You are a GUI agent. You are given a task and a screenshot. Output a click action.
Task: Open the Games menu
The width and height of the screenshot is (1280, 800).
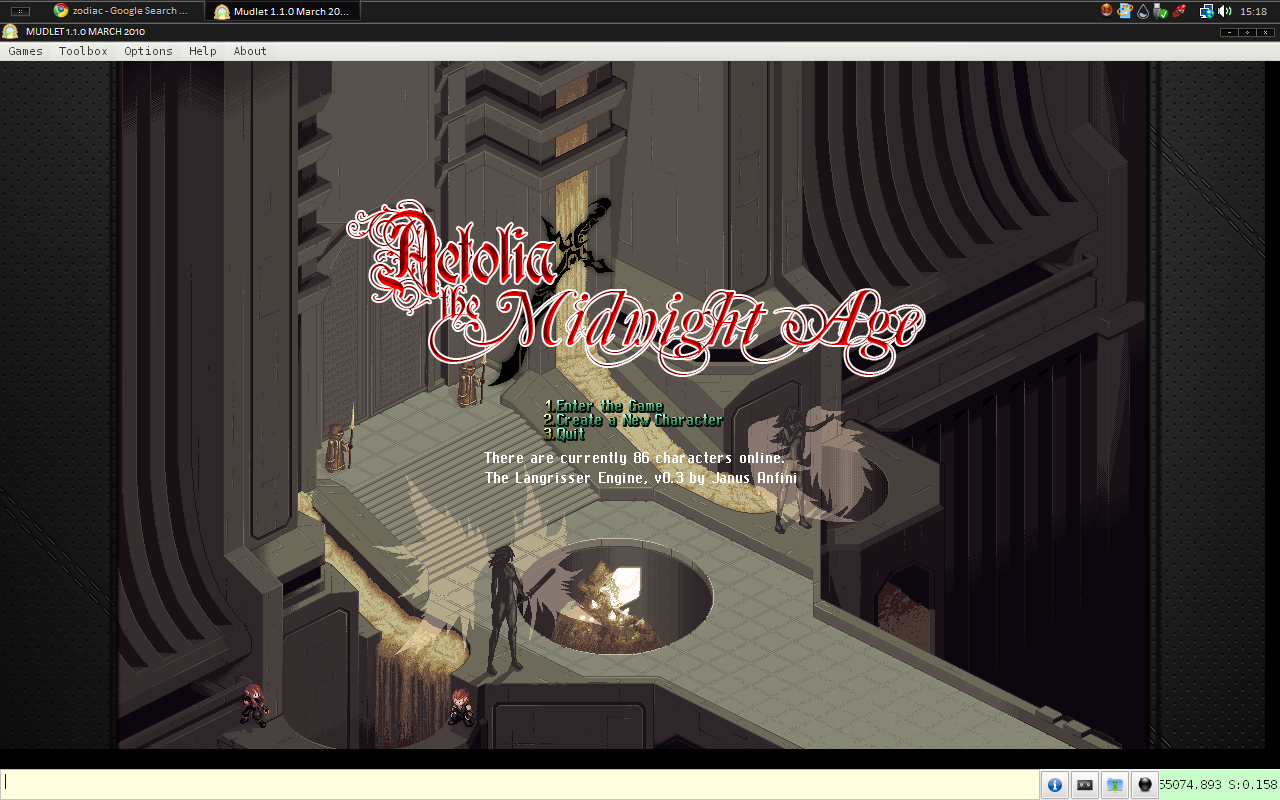coord(26,51)
